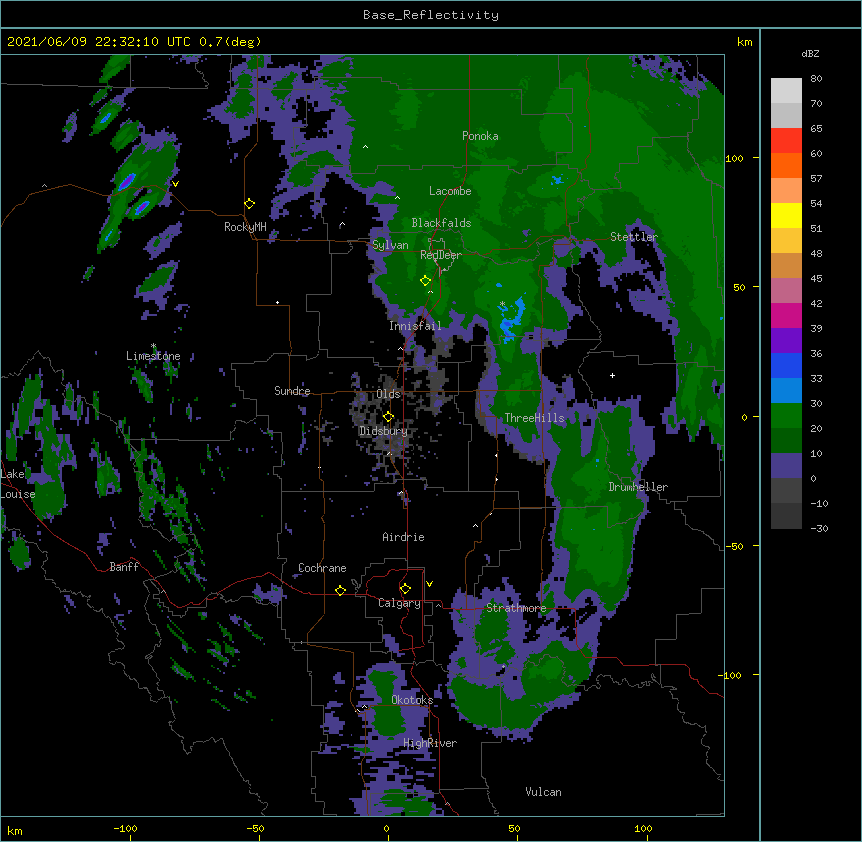This screenshot has width=862, height=842.
Task: Click the Vulcan town label
Action: point(543,792)
